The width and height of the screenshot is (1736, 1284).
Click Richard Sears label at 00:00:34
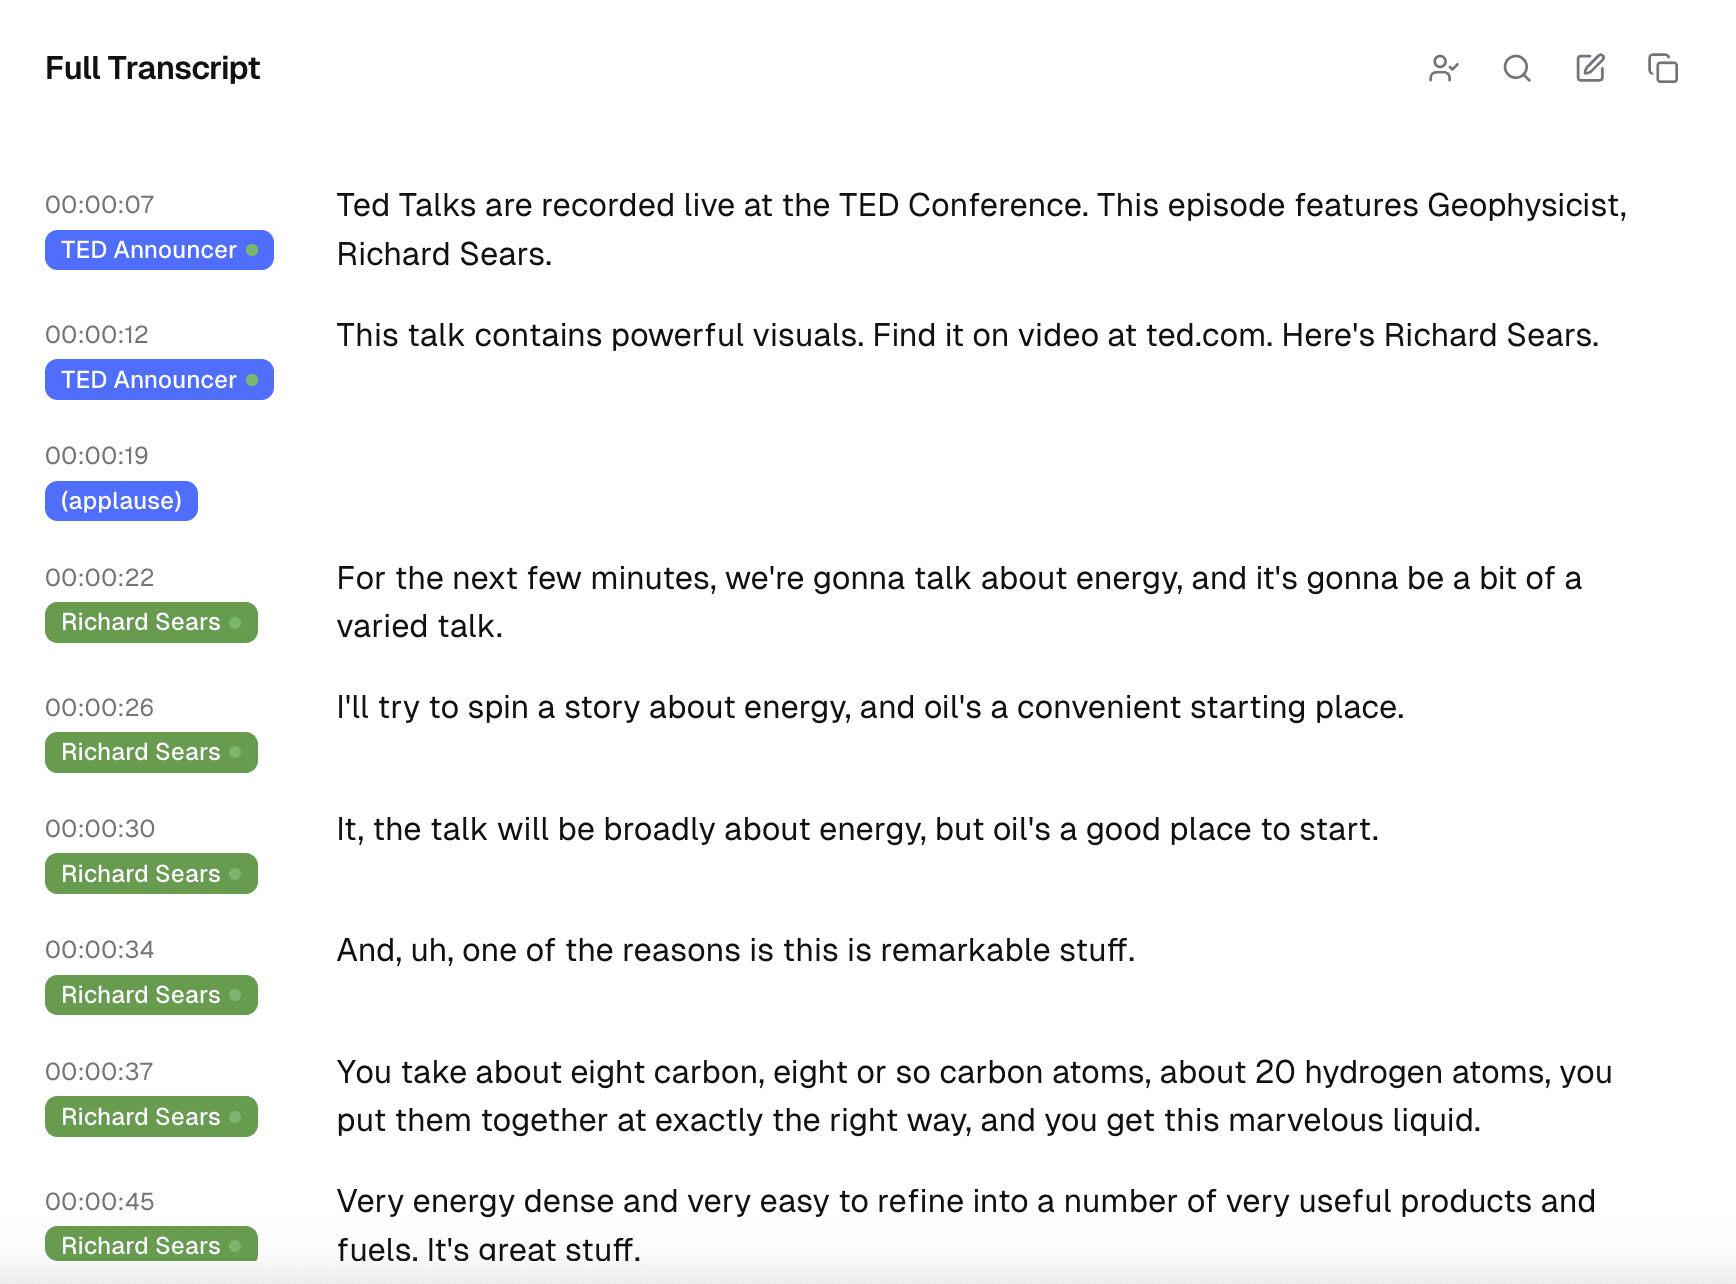click(151, 995)
